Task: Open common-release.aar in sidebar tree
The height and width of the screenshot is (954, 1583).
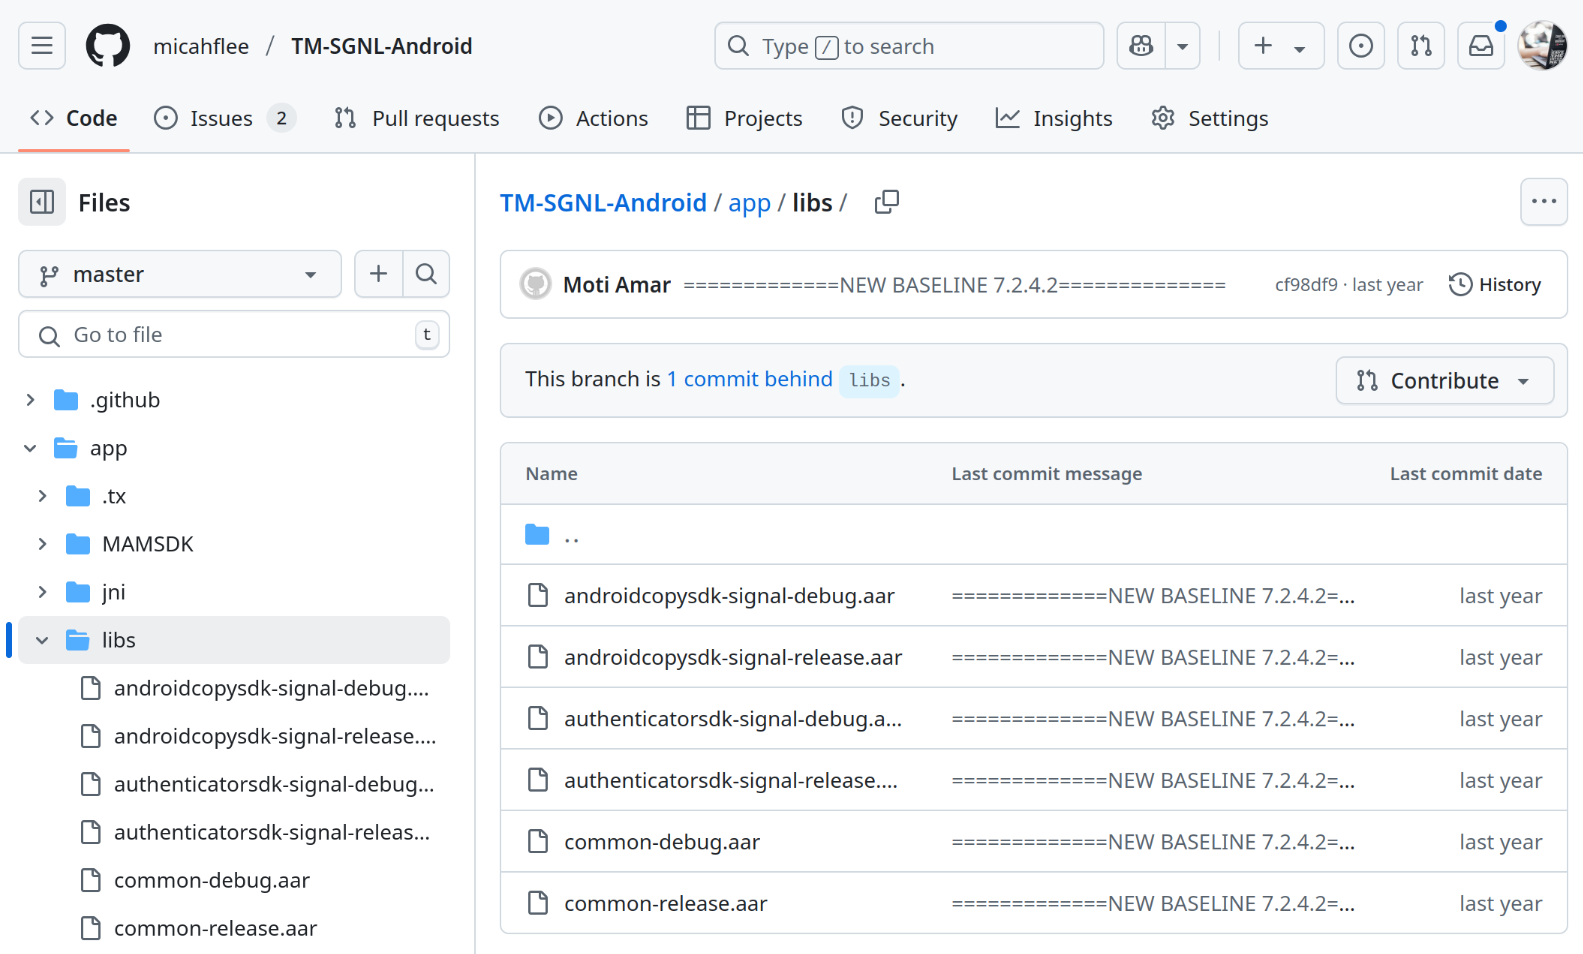Action: pos(216,928)
